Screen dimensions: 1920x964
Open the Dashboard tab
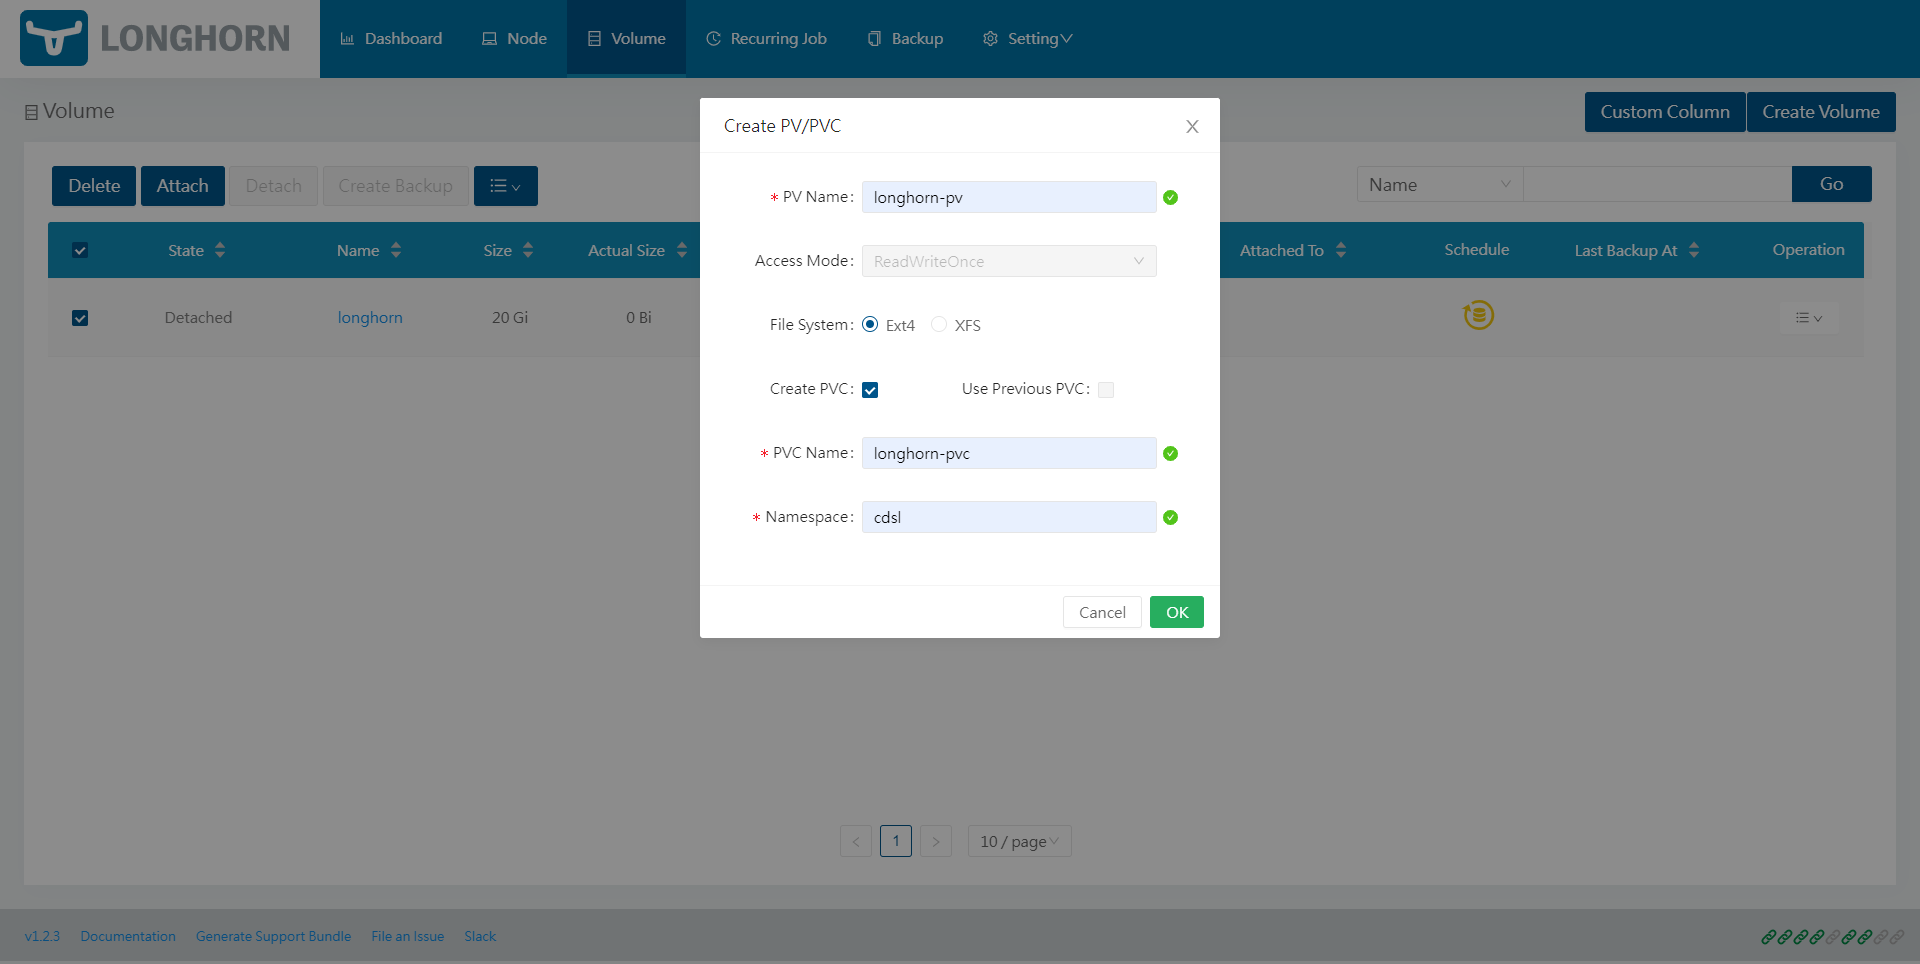[391, 39]
